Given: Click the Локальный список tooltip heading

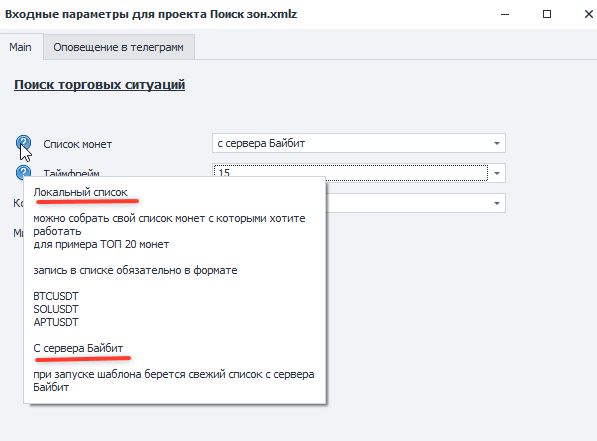Looking at the screenshot, I should (80, 192).
